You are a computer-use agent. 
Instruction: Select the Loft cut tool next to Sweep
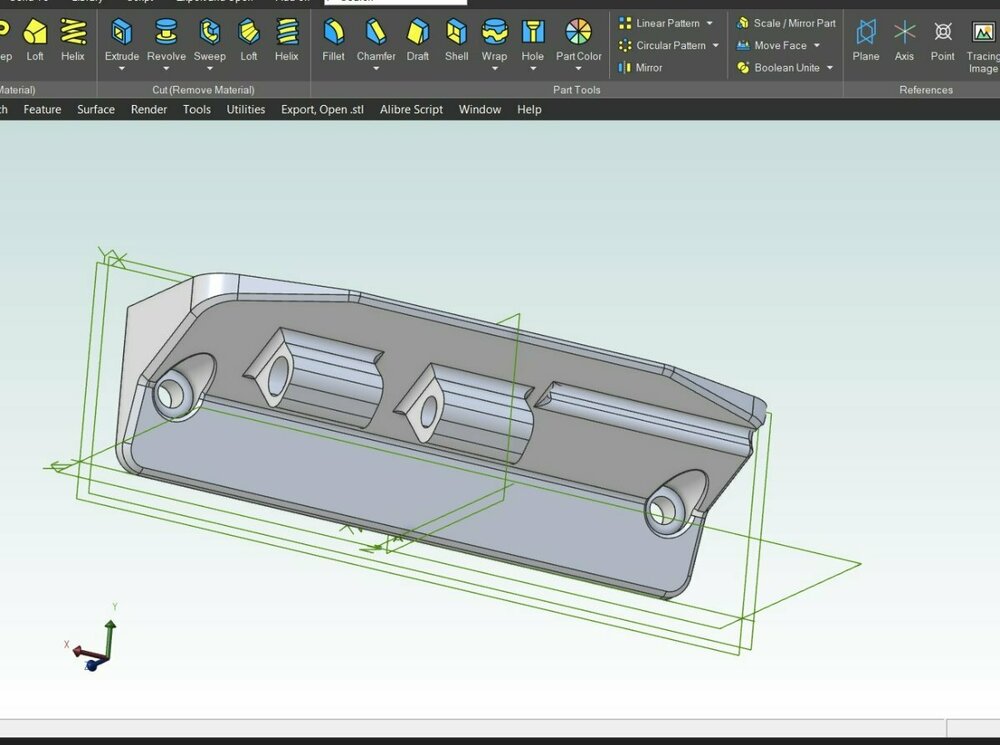pyautogui.click(x=249, y=40)
